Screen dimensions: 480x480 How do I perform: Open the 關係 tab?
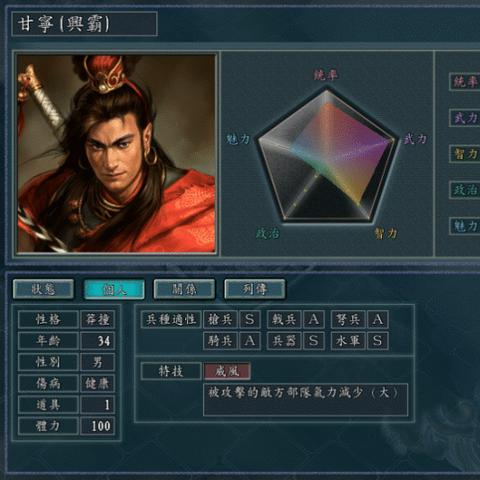coord(184,289)
